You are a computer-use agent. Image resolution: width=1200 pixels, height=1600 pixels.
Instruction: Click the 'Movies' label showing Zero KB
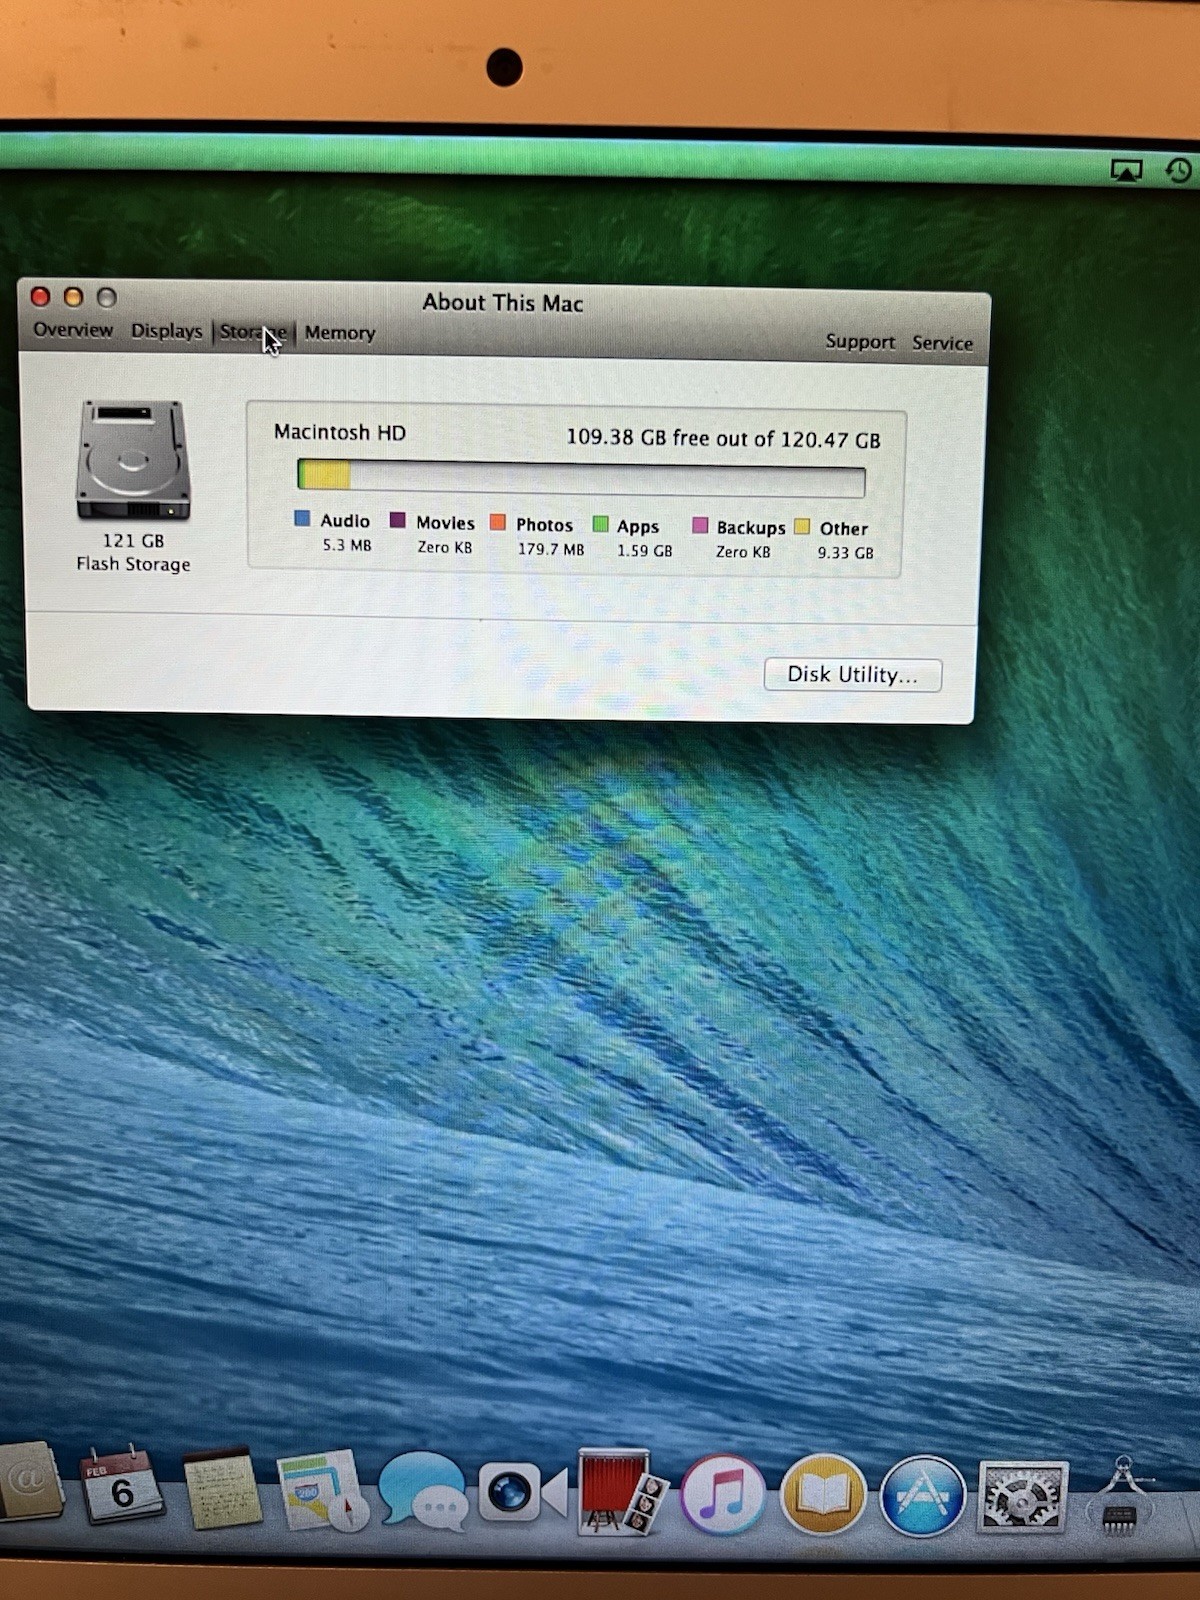point(445,522)
